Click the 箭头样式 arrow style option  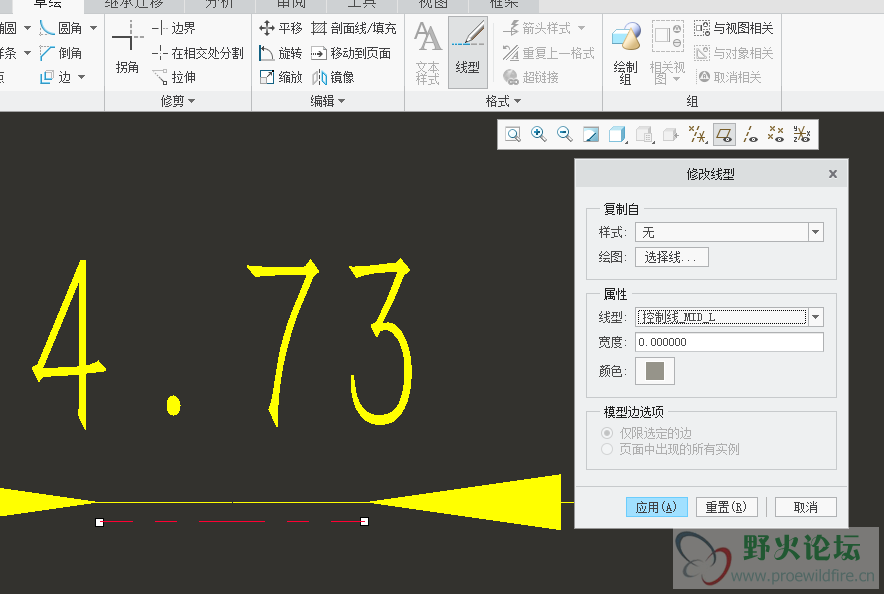coord(538,28)
